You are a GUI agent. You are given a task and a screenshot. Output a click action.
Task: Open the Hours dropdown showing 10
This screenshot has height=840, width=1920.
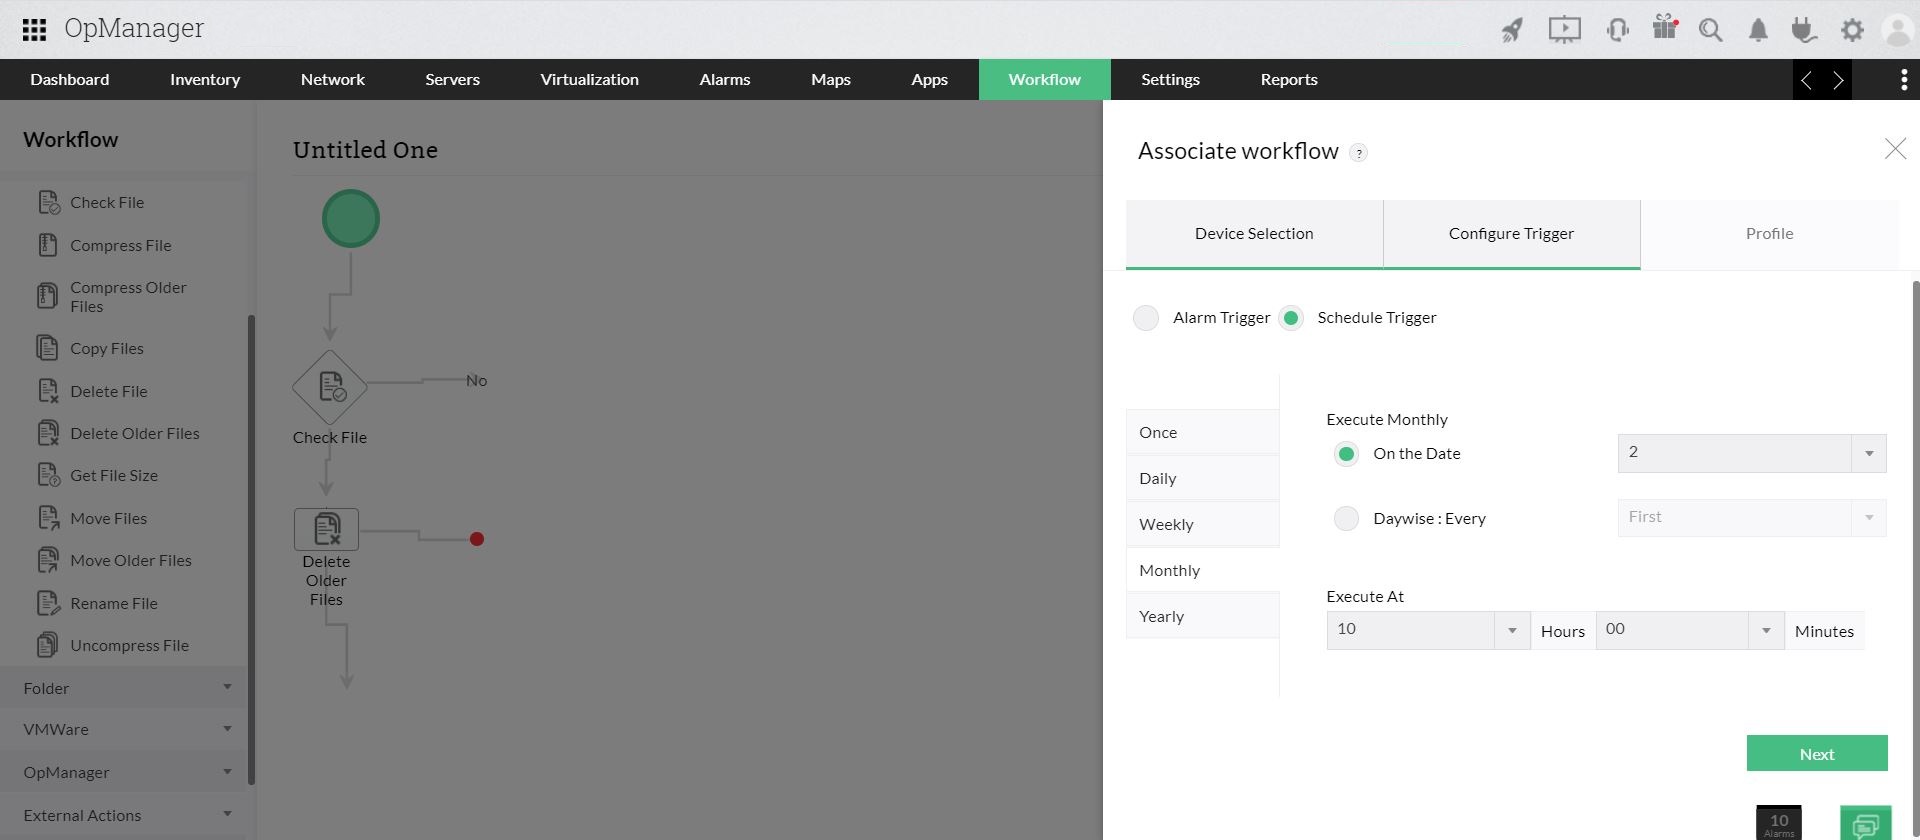(x=1428, y=631)
